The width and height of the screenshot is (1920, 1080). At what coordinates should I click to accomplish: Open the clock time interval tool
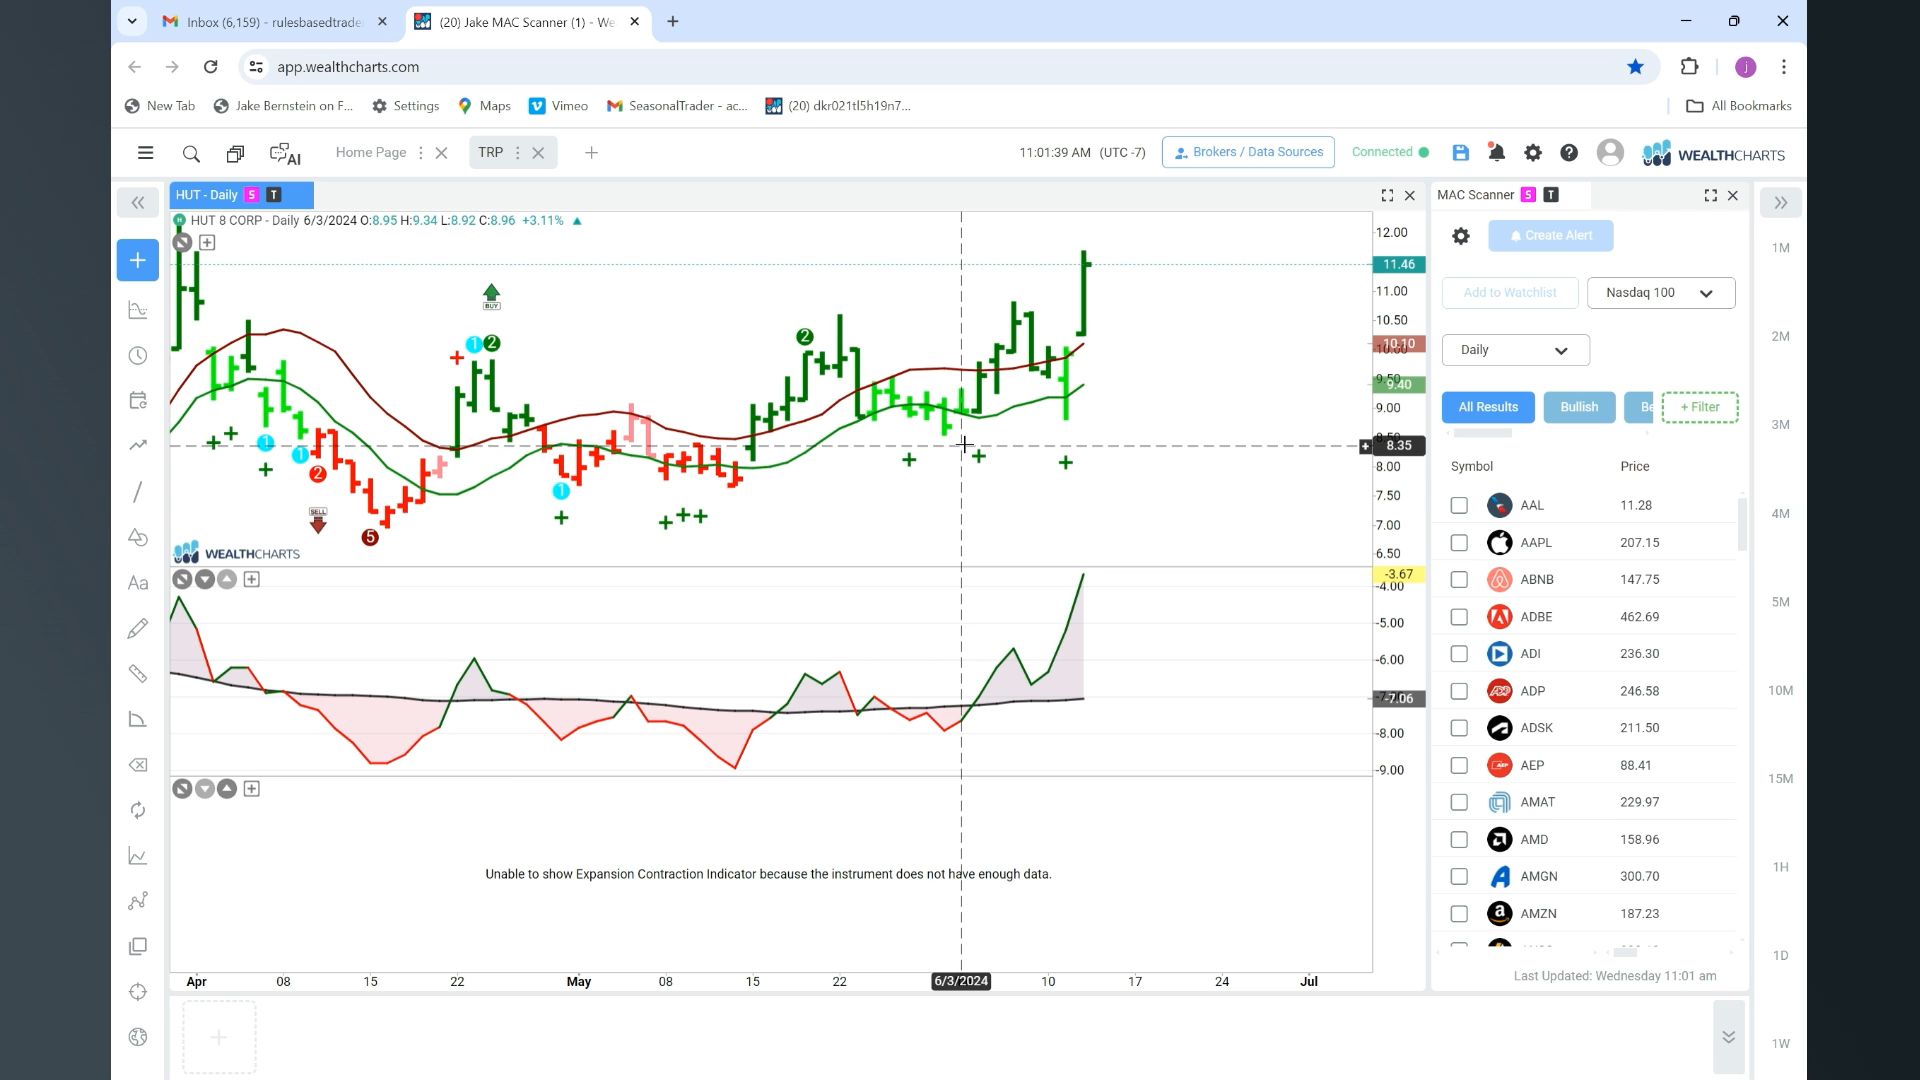[138, 356]
